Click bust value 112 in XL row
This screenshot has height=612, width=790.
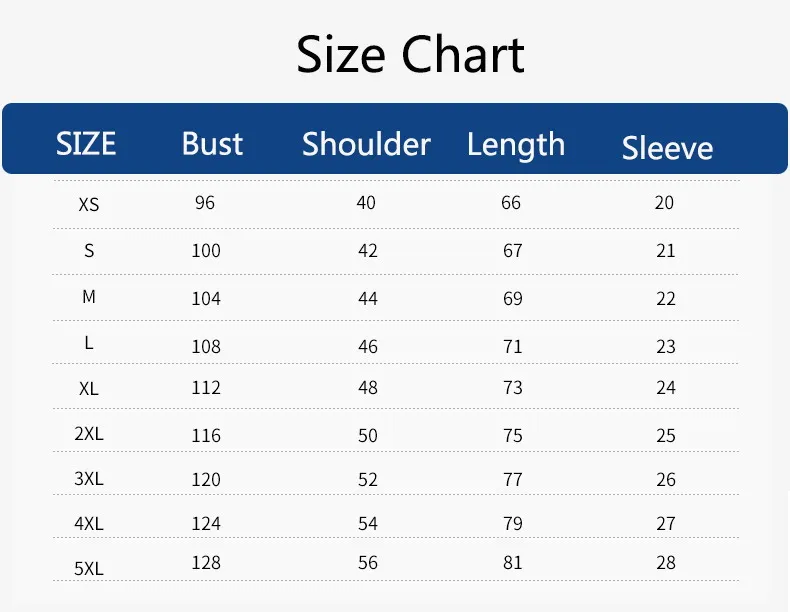pyautogui.click(x=206, y=387)
